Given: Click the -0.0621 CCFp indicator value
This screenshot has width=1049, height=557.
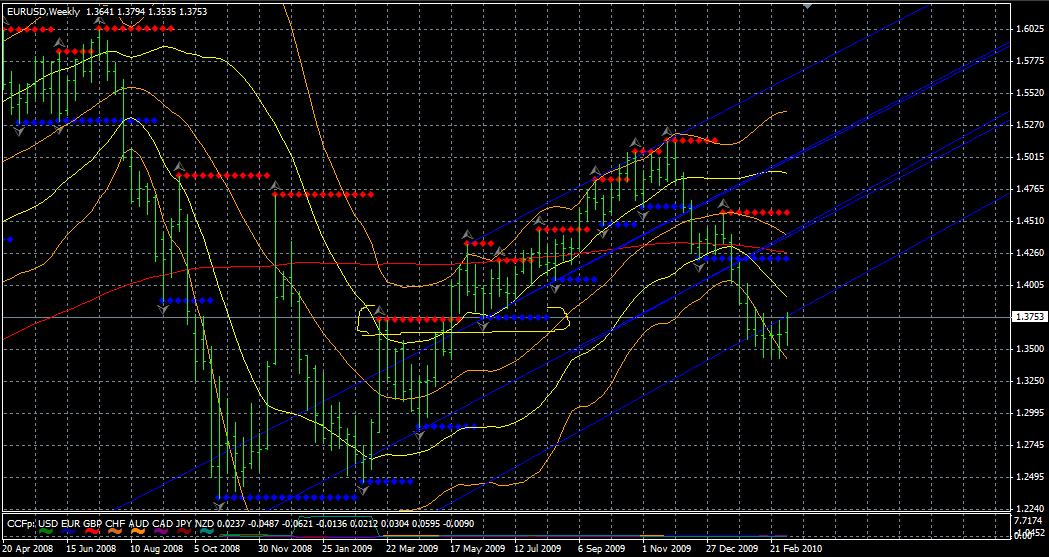Looking at the screenshot, I should click(296, 524).
